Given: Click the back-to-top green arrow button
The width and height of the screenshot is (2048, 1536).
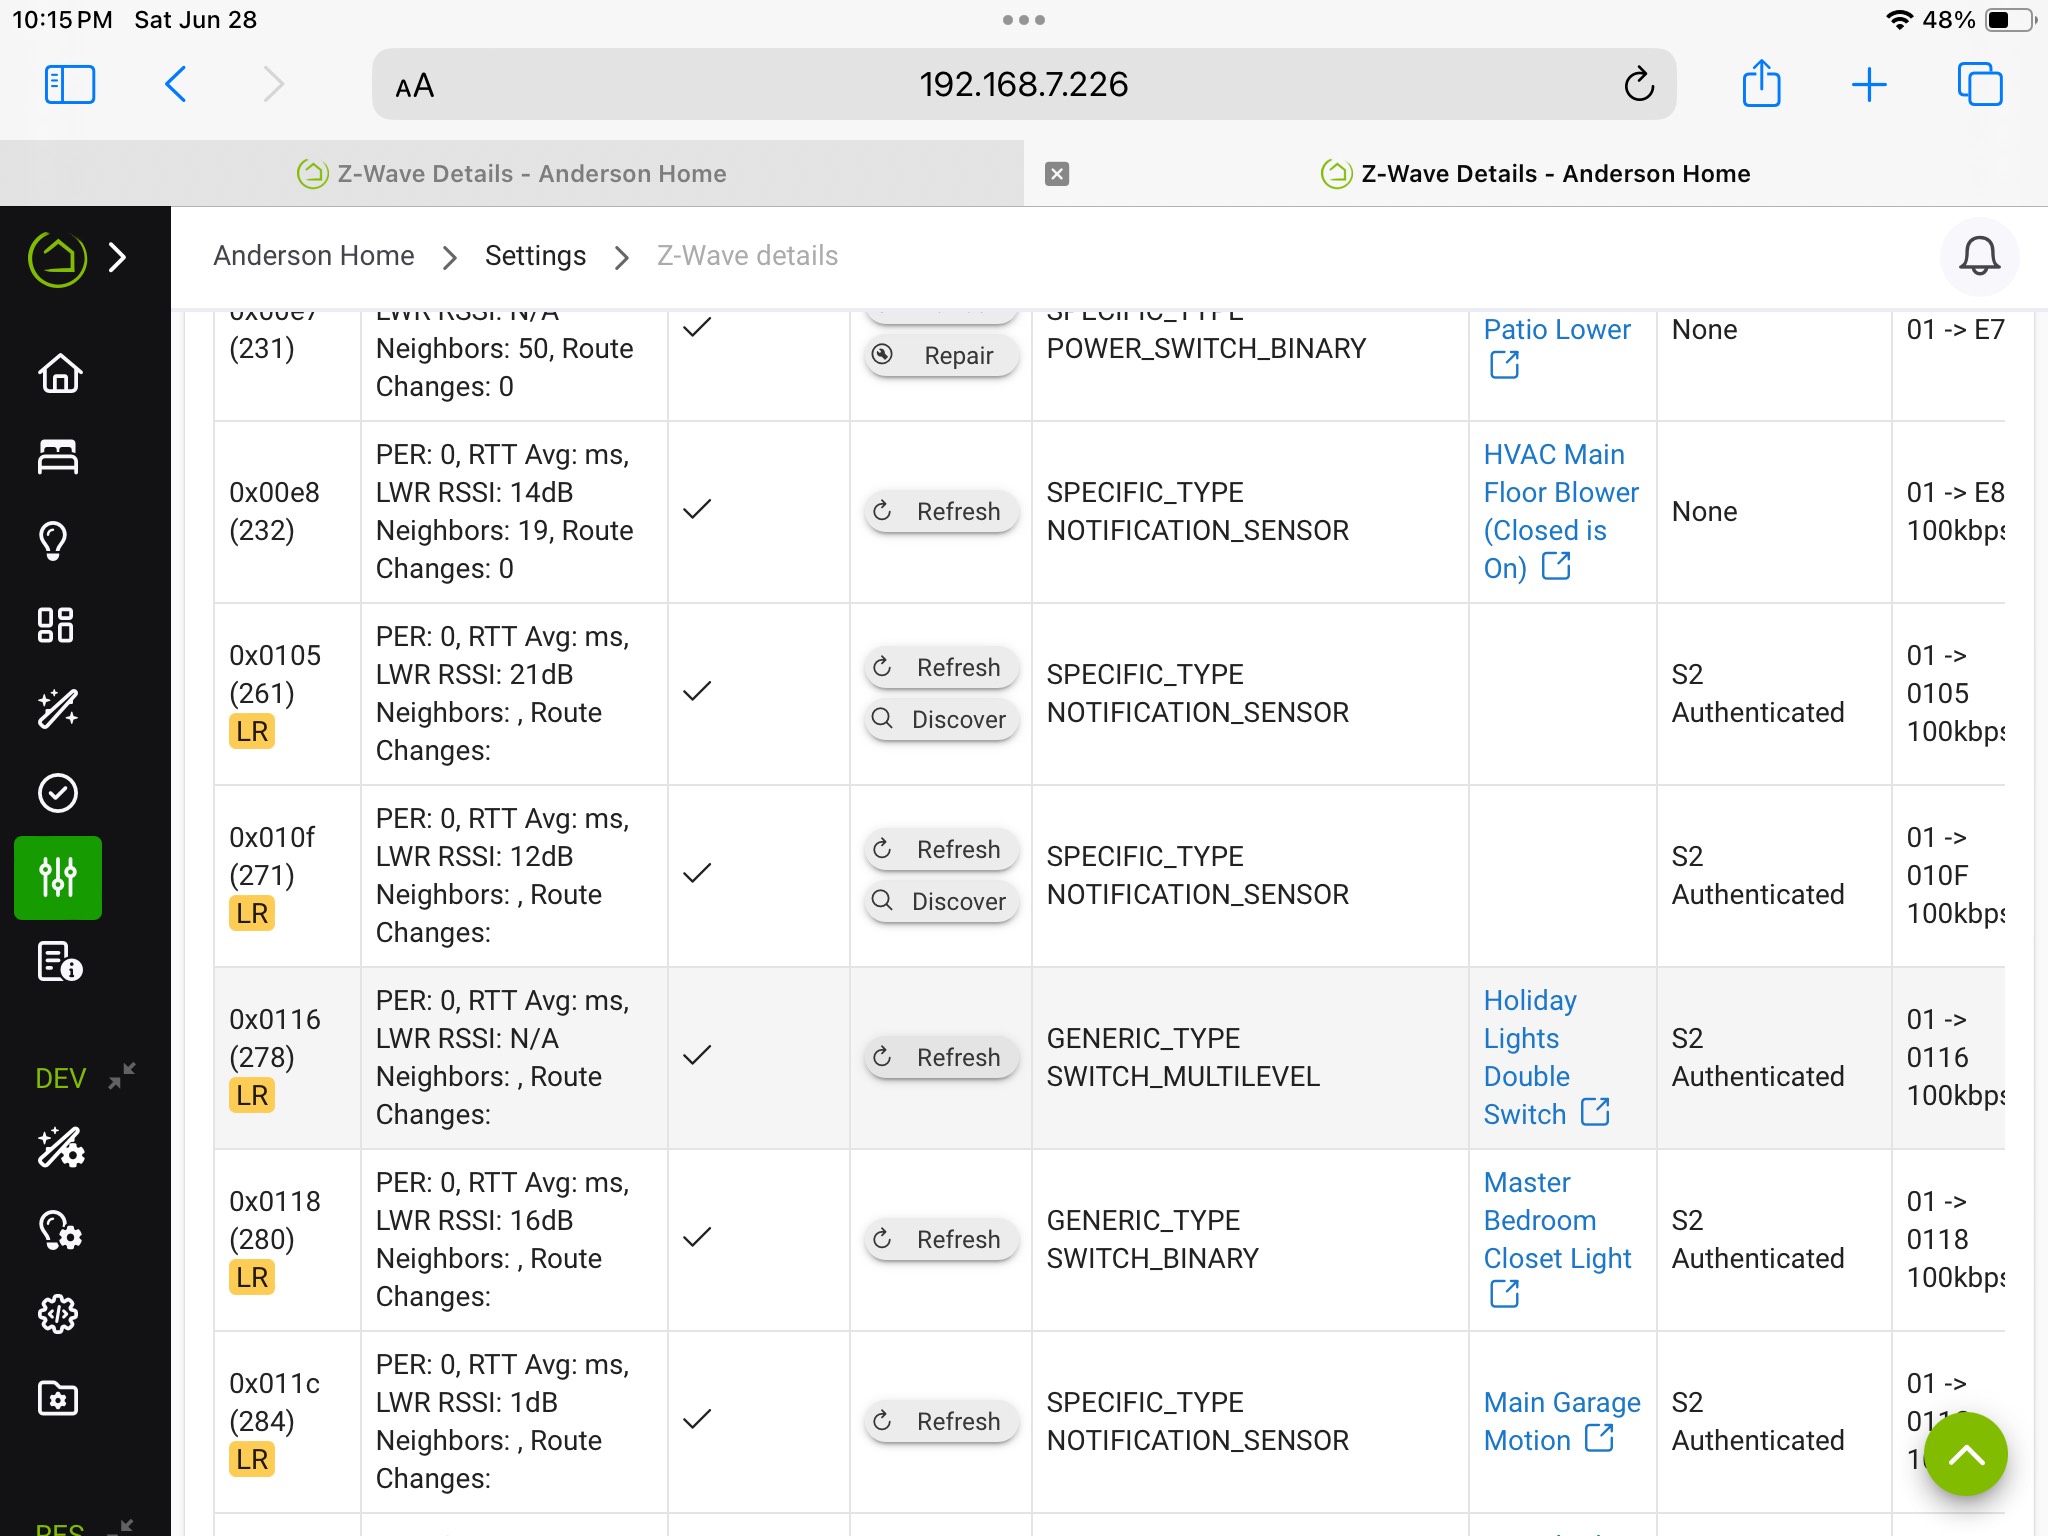Looking at the screenshot, I should pyautogui.click(x=1965, y=1455).
